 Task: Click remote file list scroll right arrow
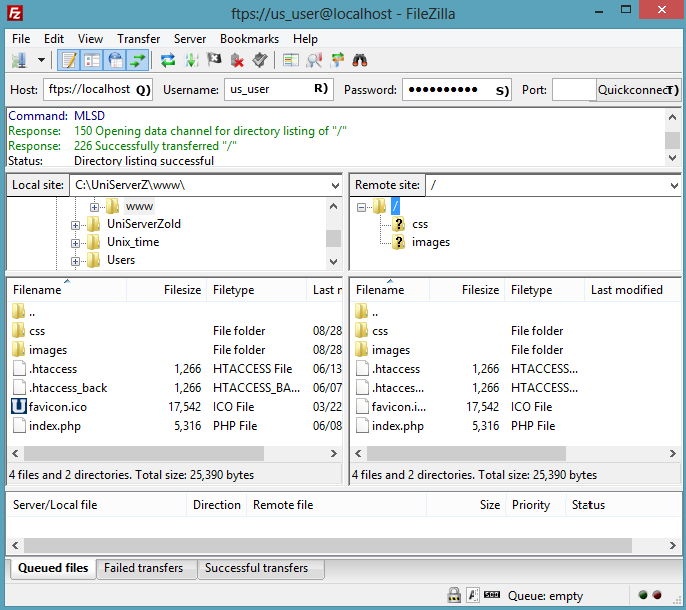click(672, 453)
